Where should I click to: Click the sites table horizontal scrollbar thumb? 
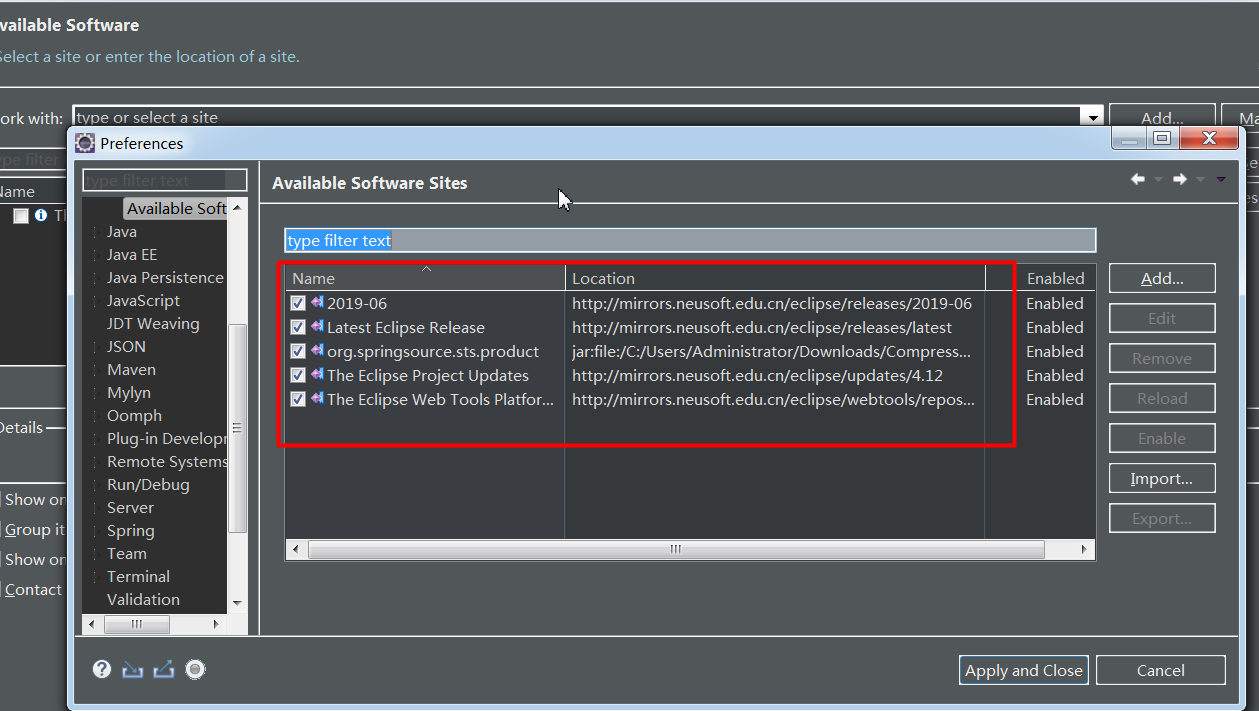tap(676, 549)
